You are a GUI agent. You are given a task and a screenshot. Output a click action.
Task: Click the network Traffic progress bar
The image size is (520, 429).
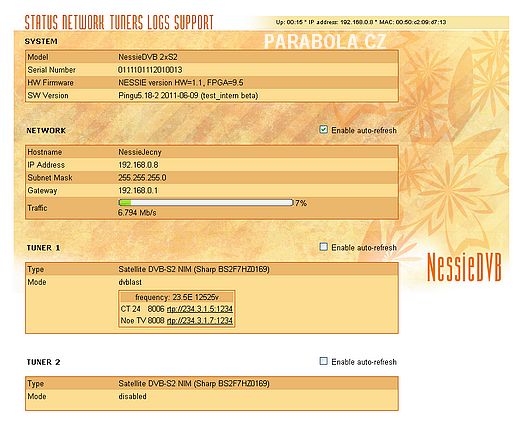(x=206, y=202)
